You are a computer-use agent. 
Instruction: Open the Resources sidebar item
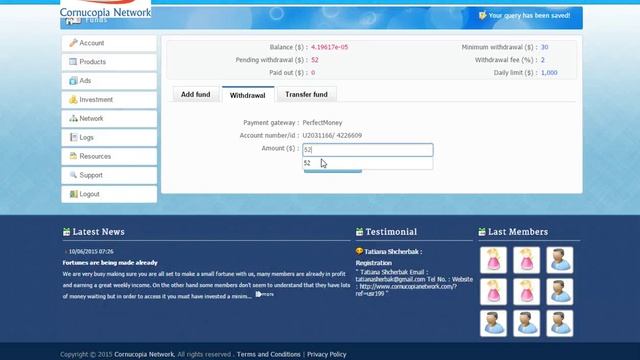tap(109, 156)
